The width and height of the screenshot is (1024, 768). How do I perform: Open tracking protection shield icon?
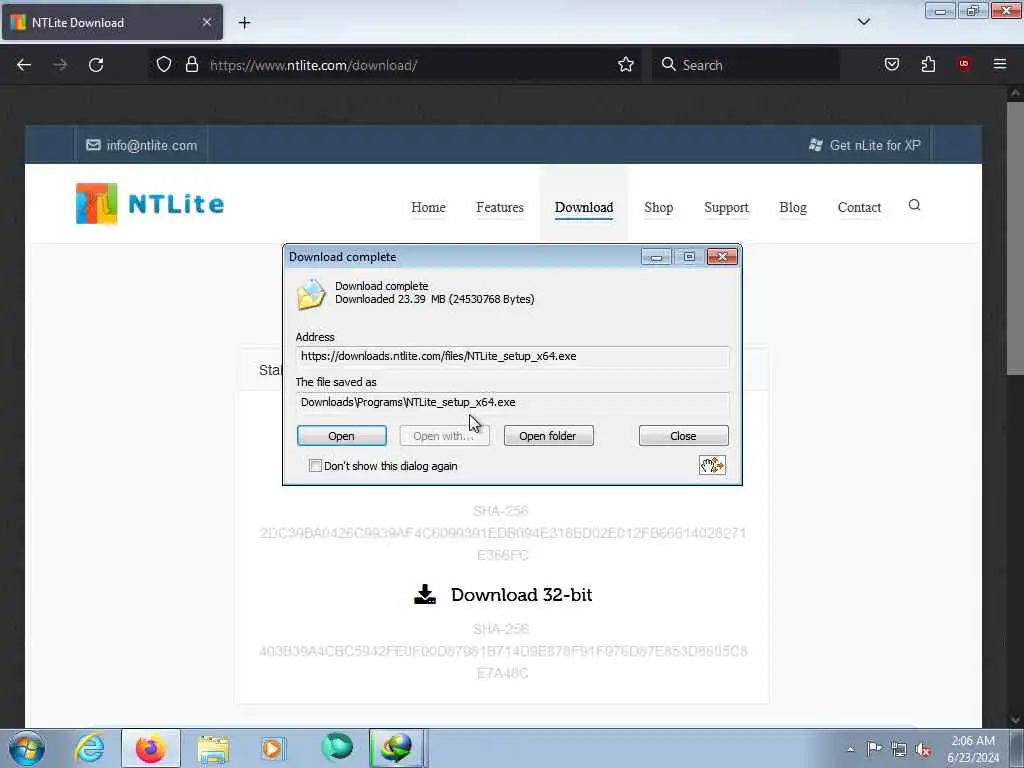point(164,64)
